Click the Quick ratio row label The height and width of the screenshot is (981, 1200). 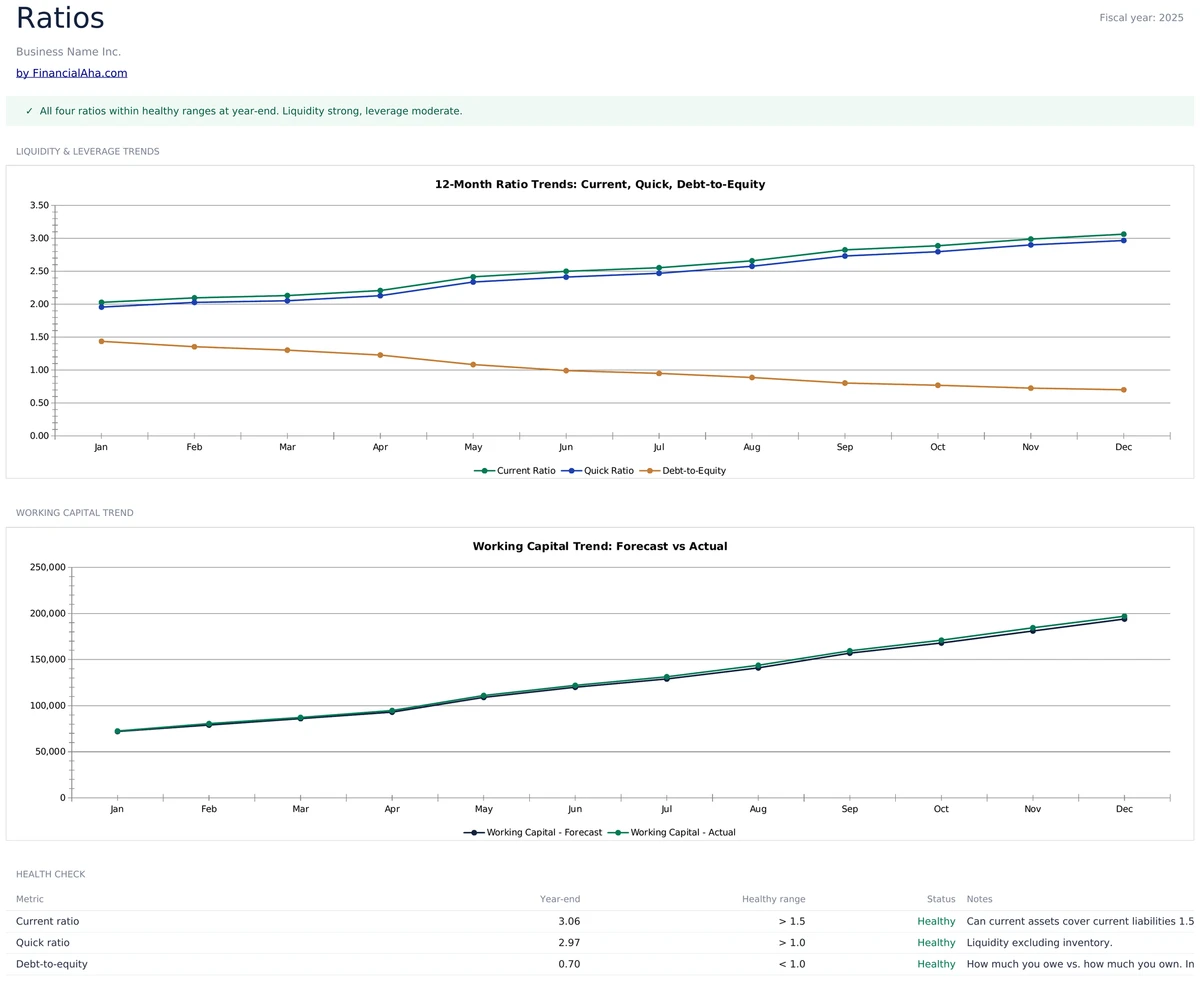pyautogui.click(x=43, y=943)
